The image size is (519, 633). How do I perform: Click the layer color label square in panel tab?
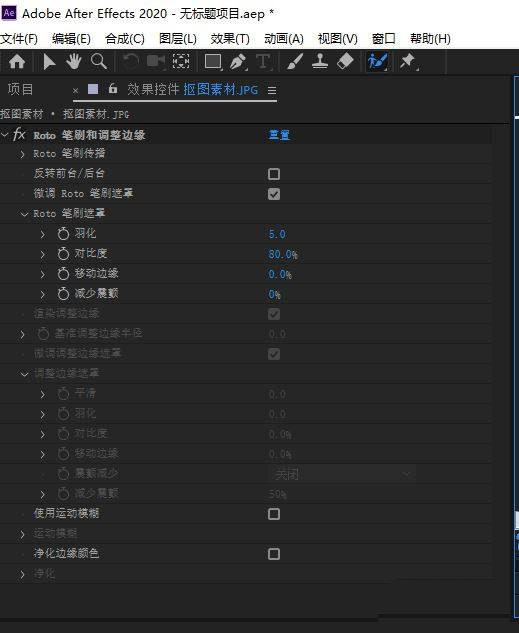point(93,89)
